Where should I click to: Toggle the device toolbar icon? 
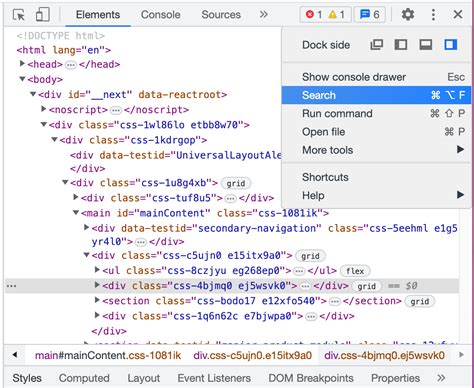click(x=43, y=15)
